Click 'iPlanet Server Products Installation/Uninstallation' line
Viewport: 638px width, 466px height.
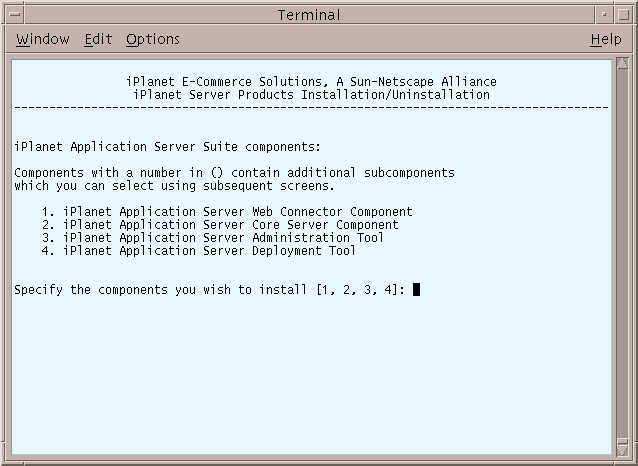[311, 95]
